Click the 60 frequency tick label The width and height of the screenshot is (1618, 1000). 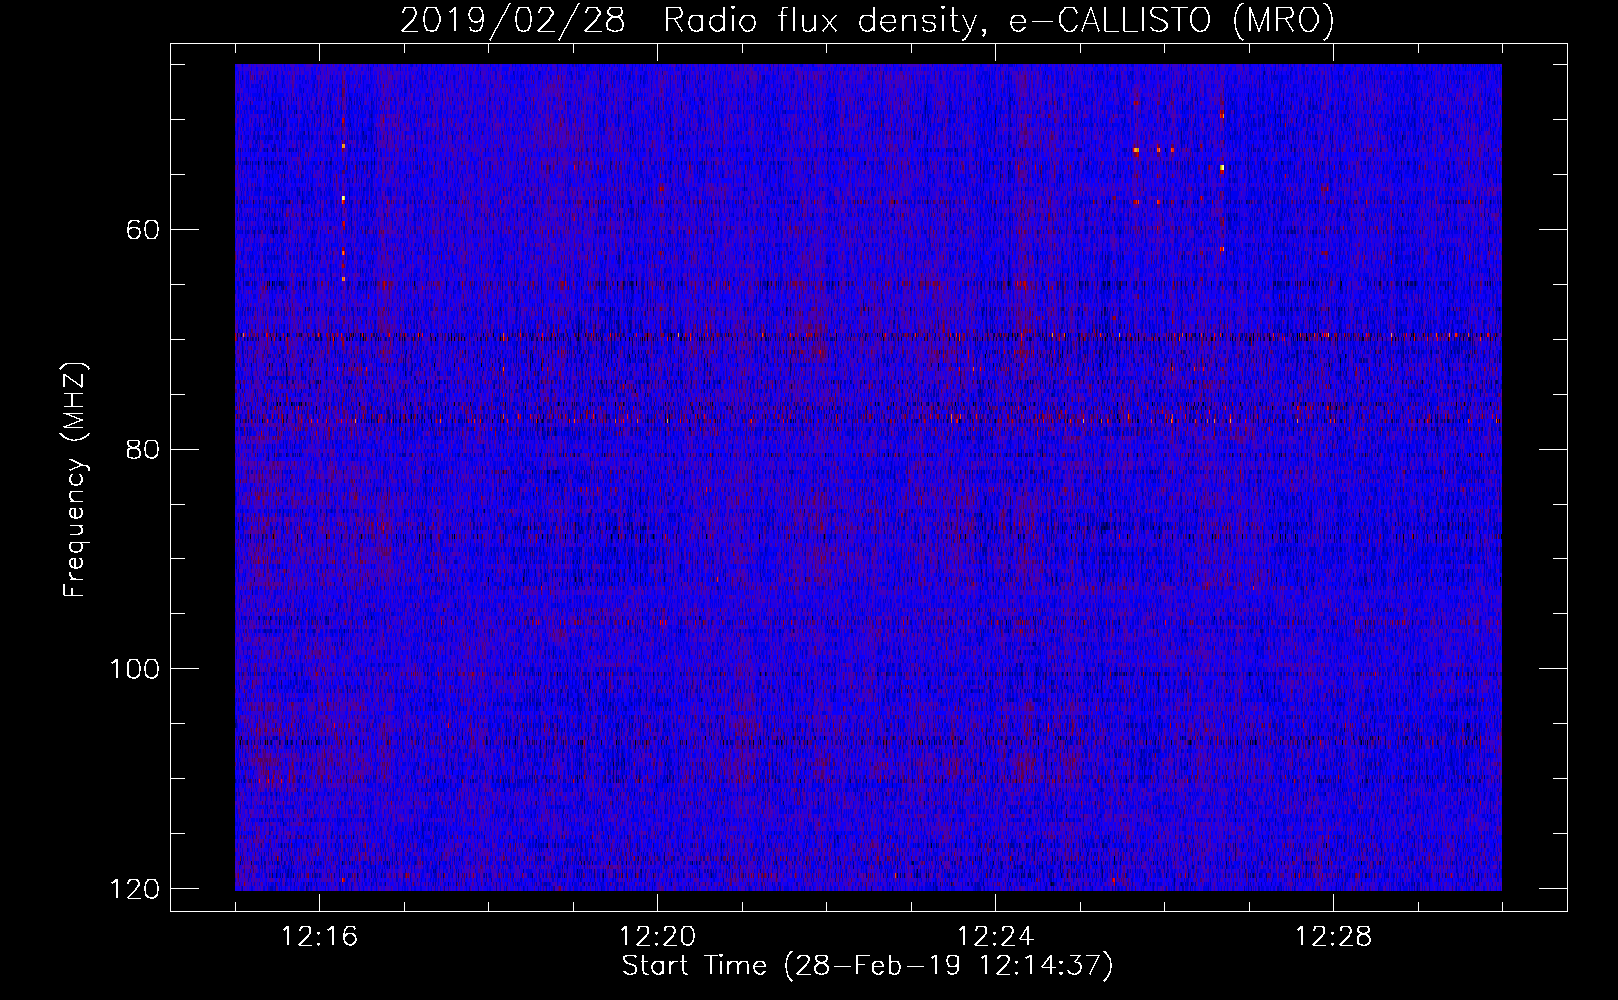(143, 230)
